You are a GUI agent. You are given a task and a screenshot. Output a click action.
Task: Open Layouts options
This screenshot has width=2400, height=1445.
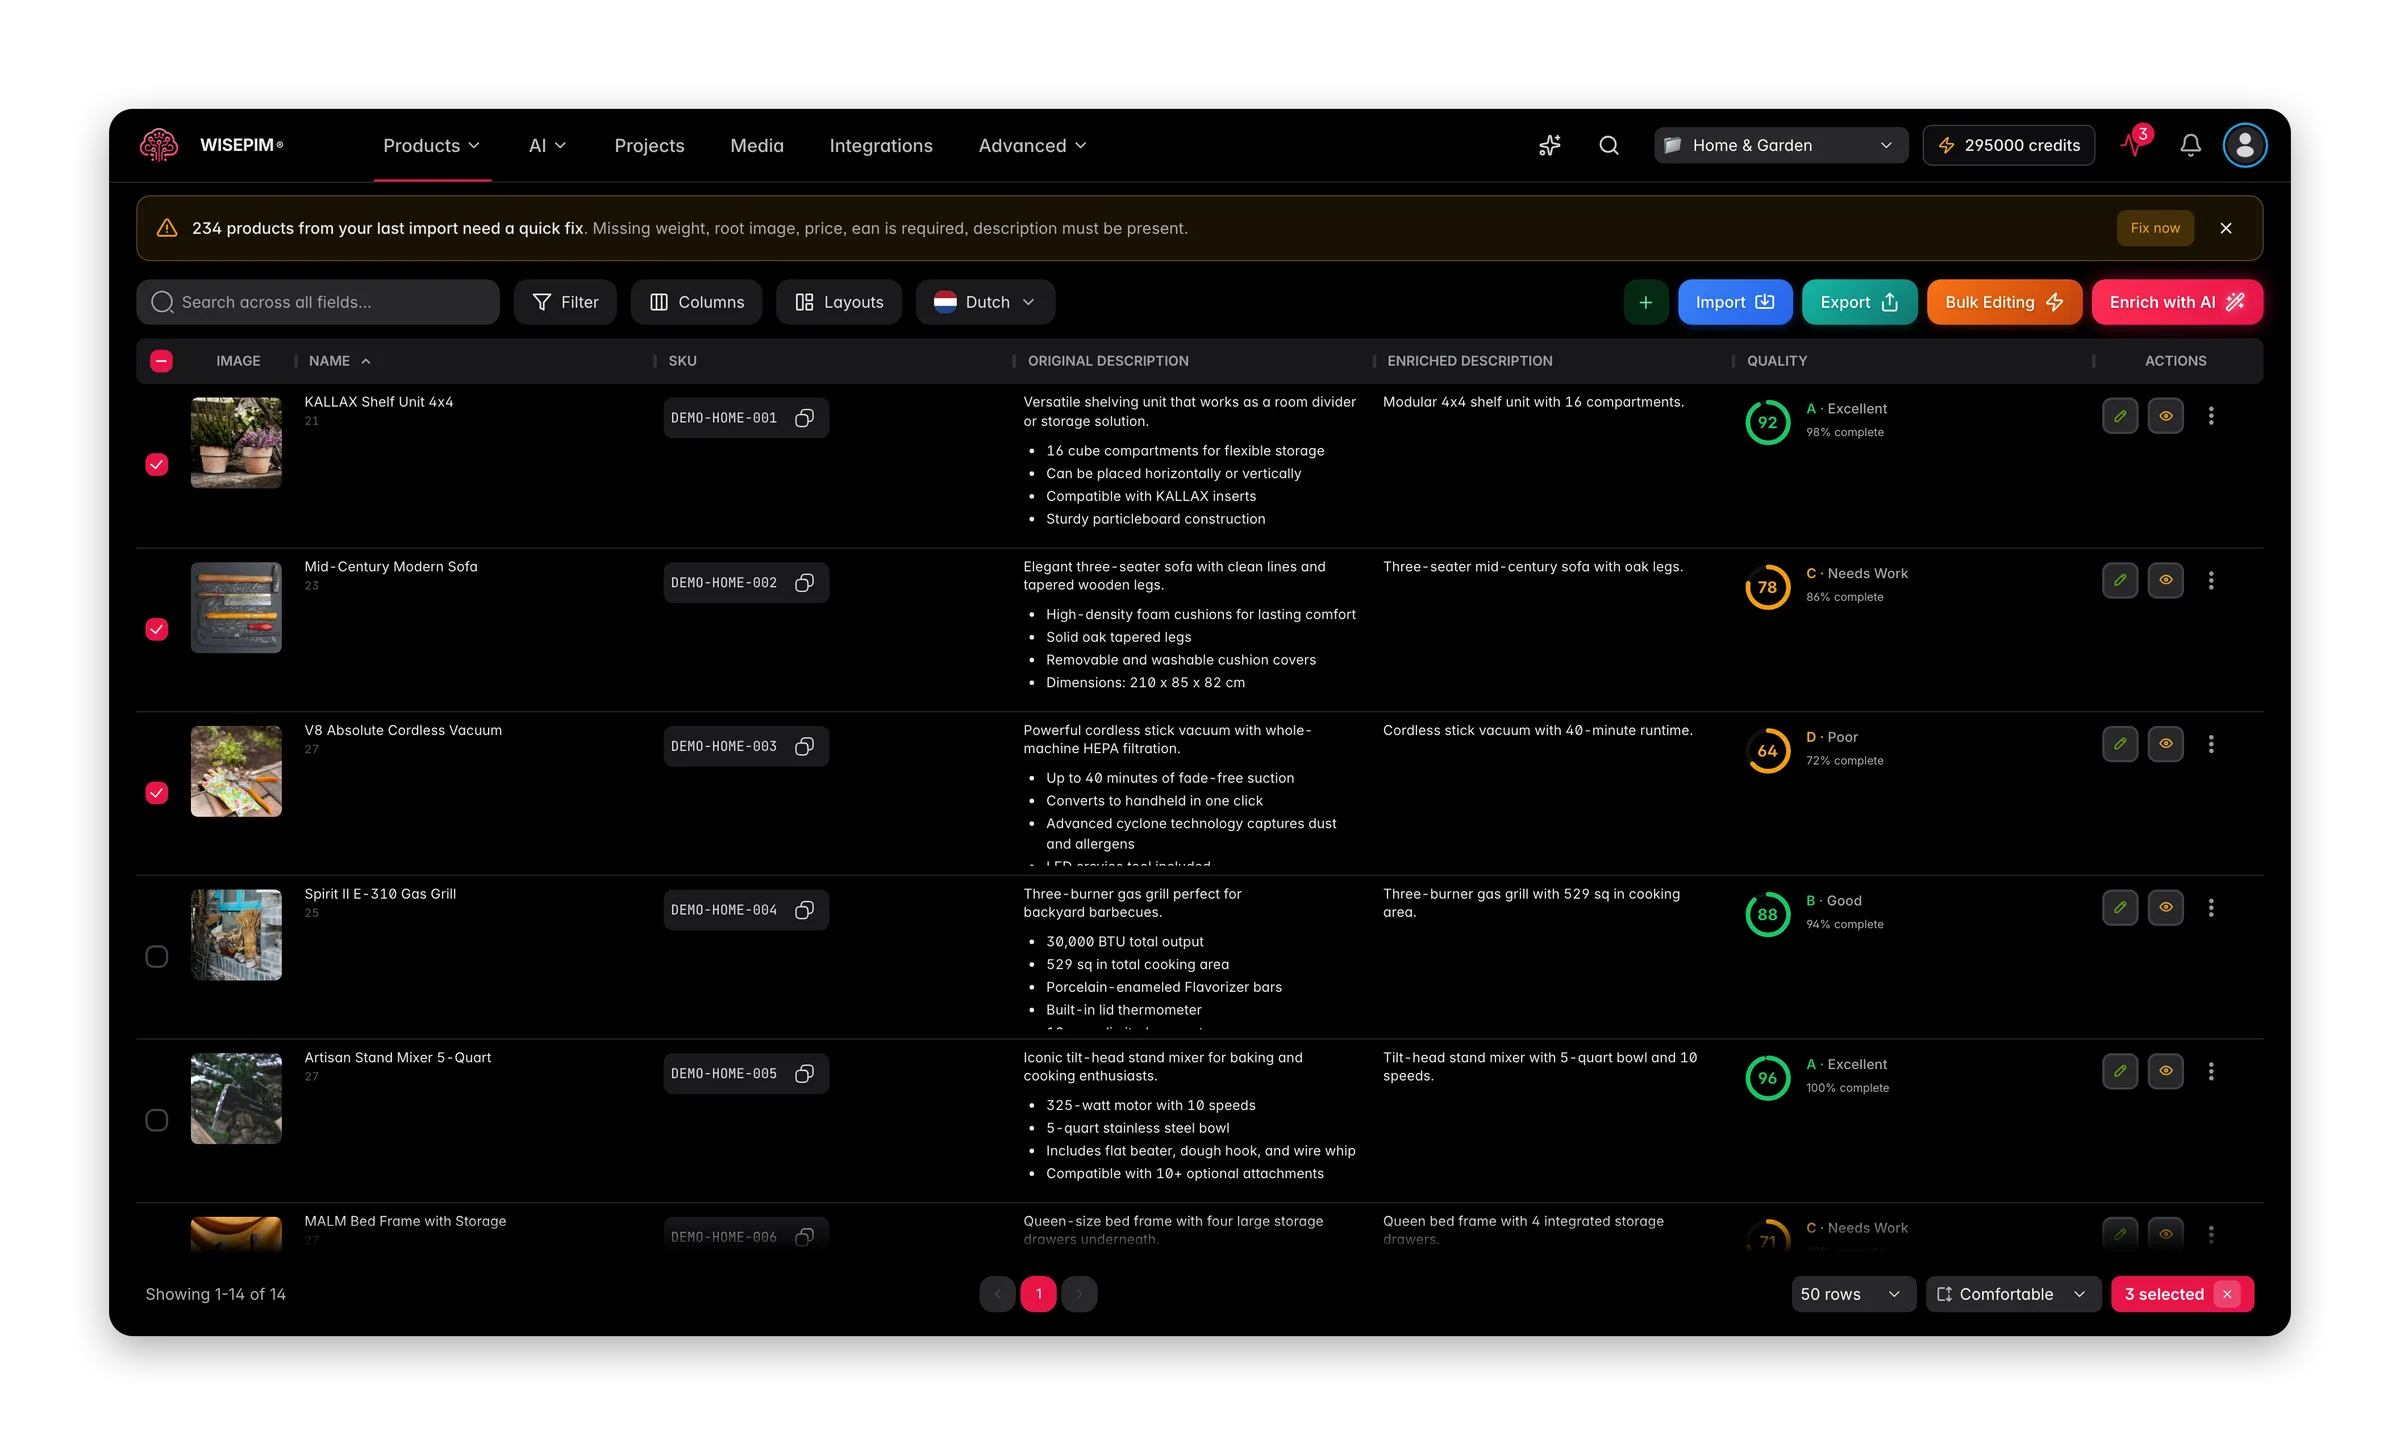pyautogui.click(x=839, y=302)
